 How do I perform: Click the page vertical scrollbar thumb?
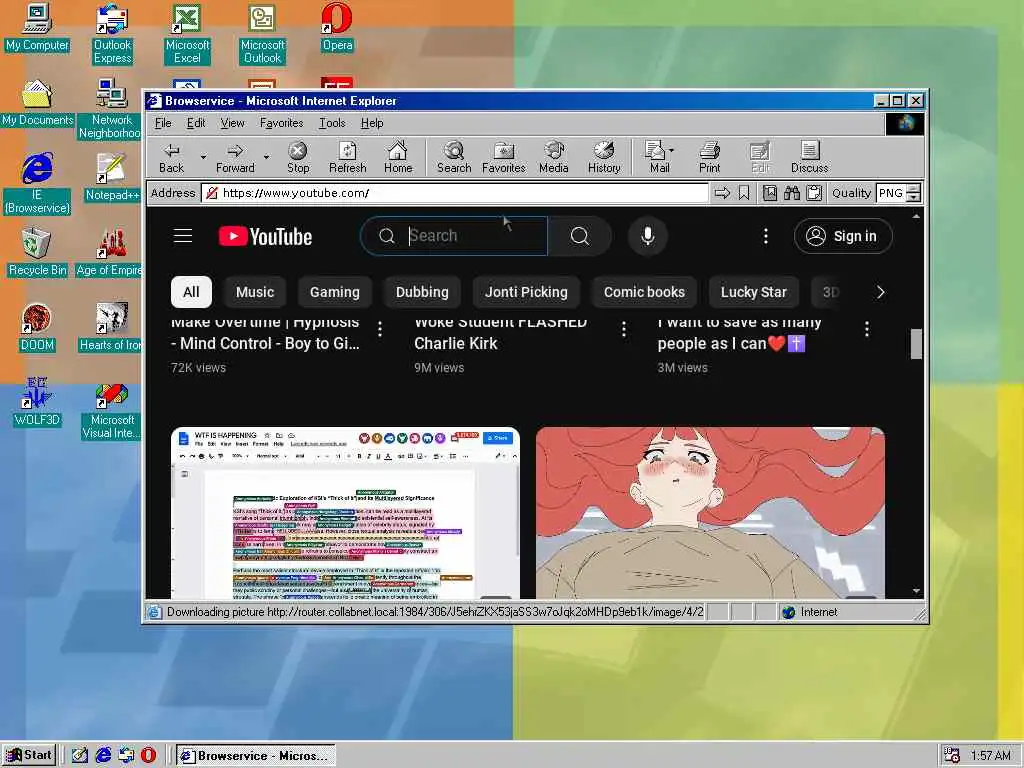pos(916,344)
